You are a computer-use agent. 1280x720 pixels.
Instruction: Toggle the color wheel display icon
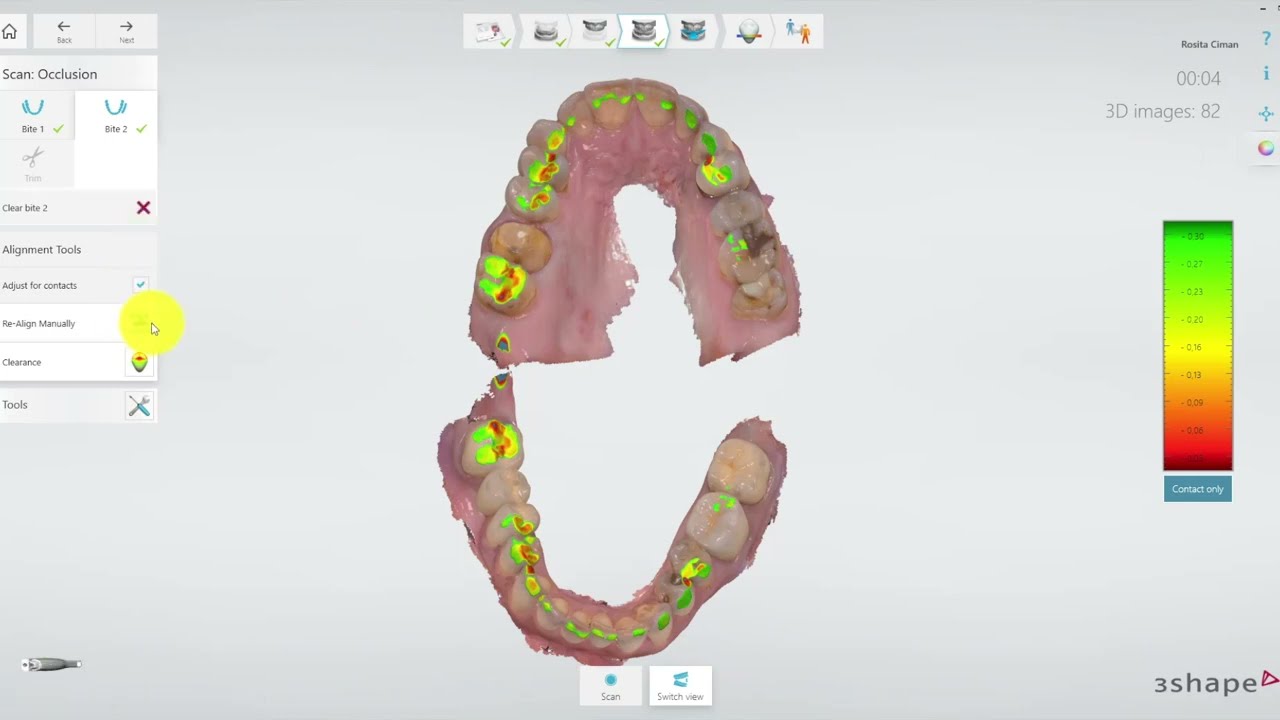[1266, 148]
